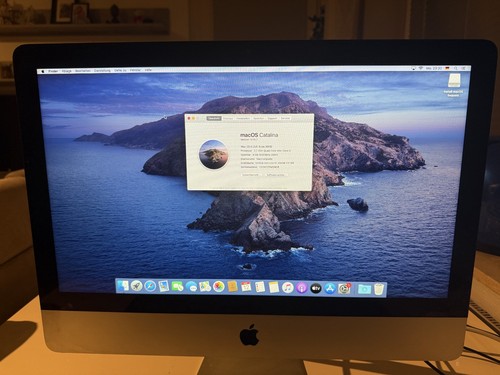The height and width of the screenshot is (375, 500).
Task: Click the clock showing Mo 23:20
Action: (x=434, y=68)
